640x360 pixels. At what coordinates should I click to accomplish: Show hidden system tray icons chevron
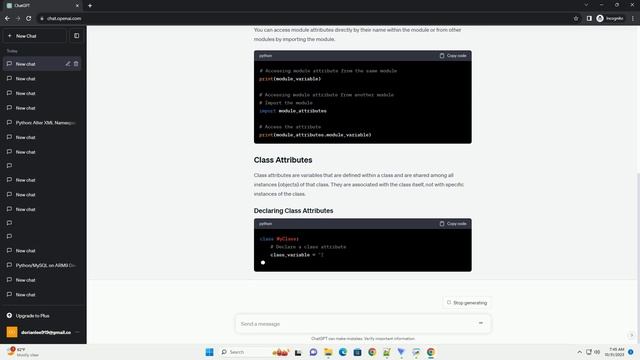579,352
